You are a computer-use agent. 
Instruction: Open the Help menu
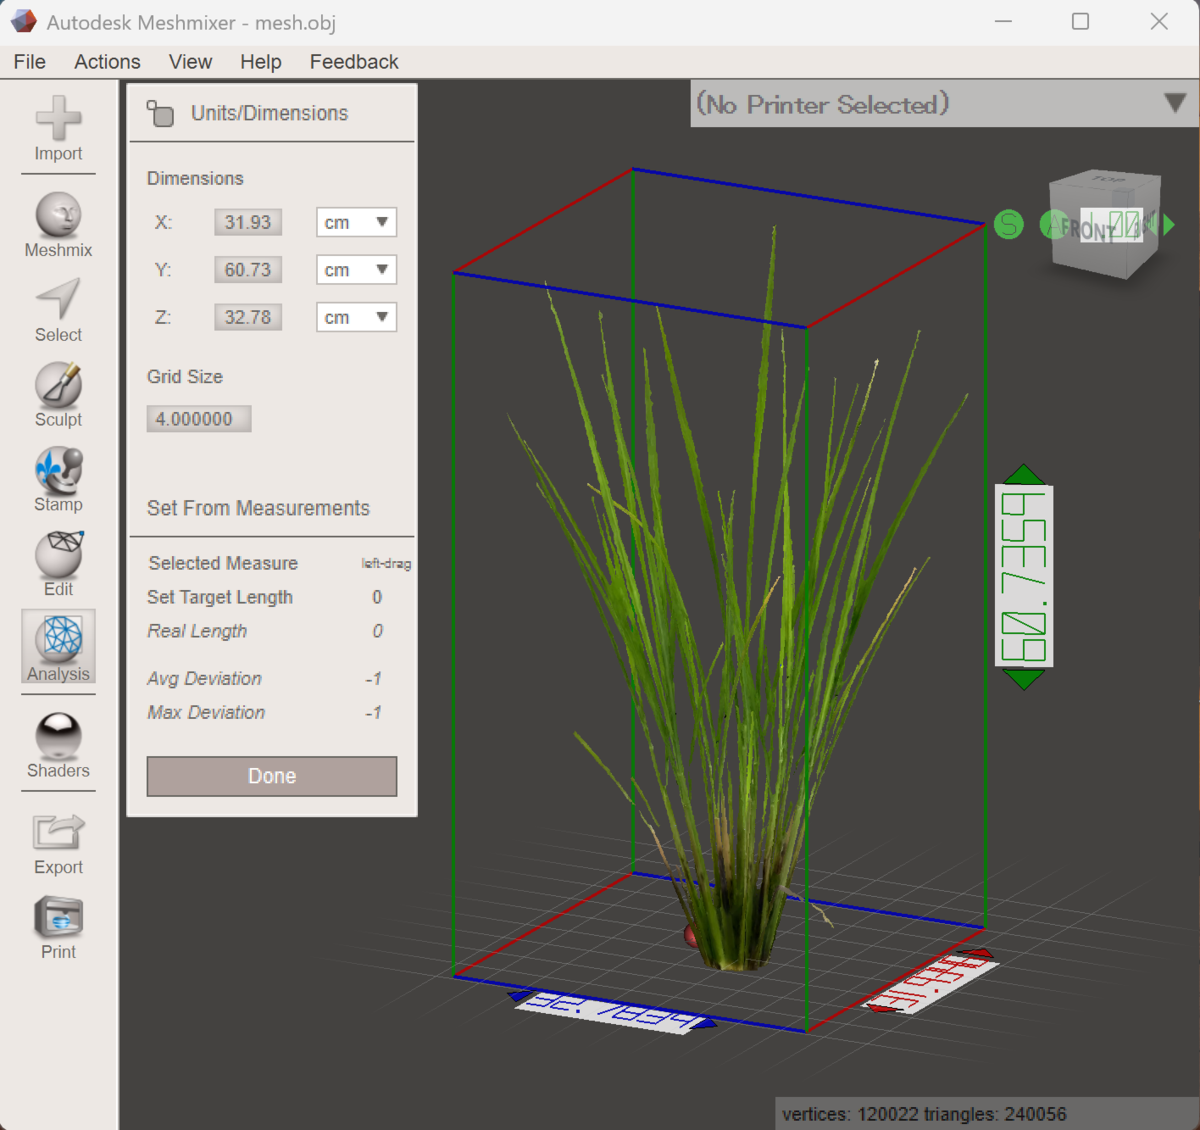click(260, 62)
